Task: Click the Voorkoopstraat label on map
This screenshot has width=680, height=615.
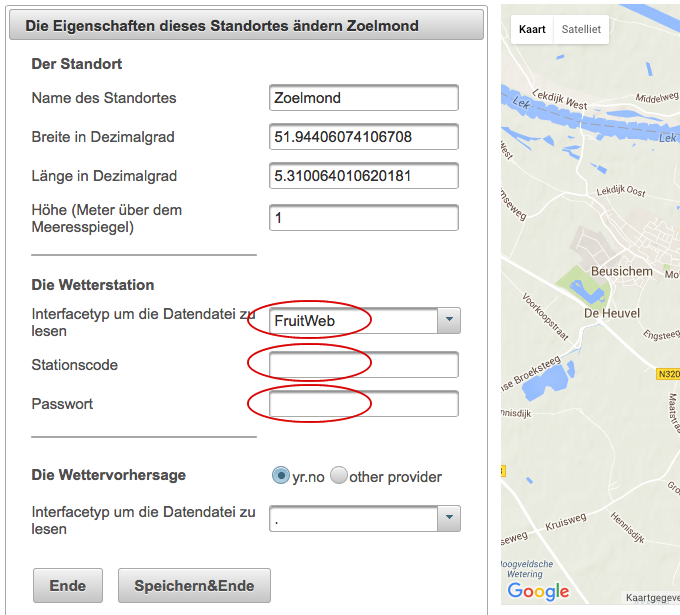Action: (x=545, y=316)
